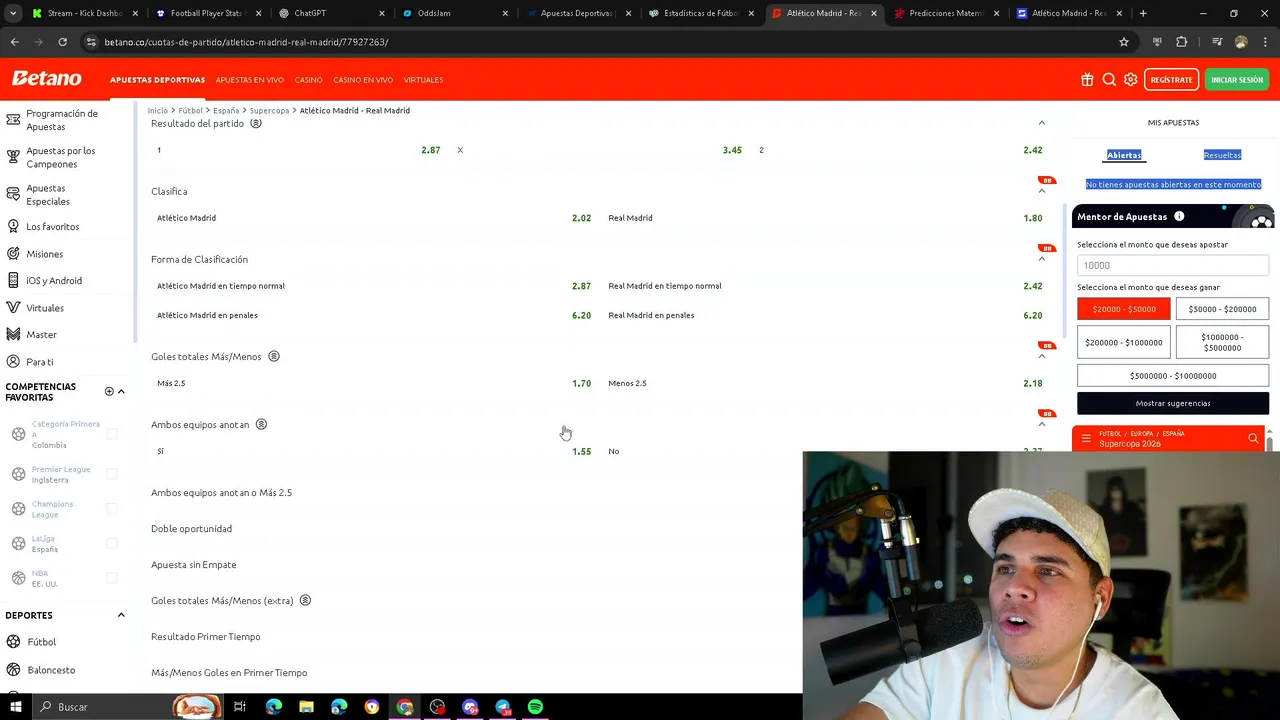Collapse Competencias Favoritas section
Screen dimensions: 1280x720
121,391
